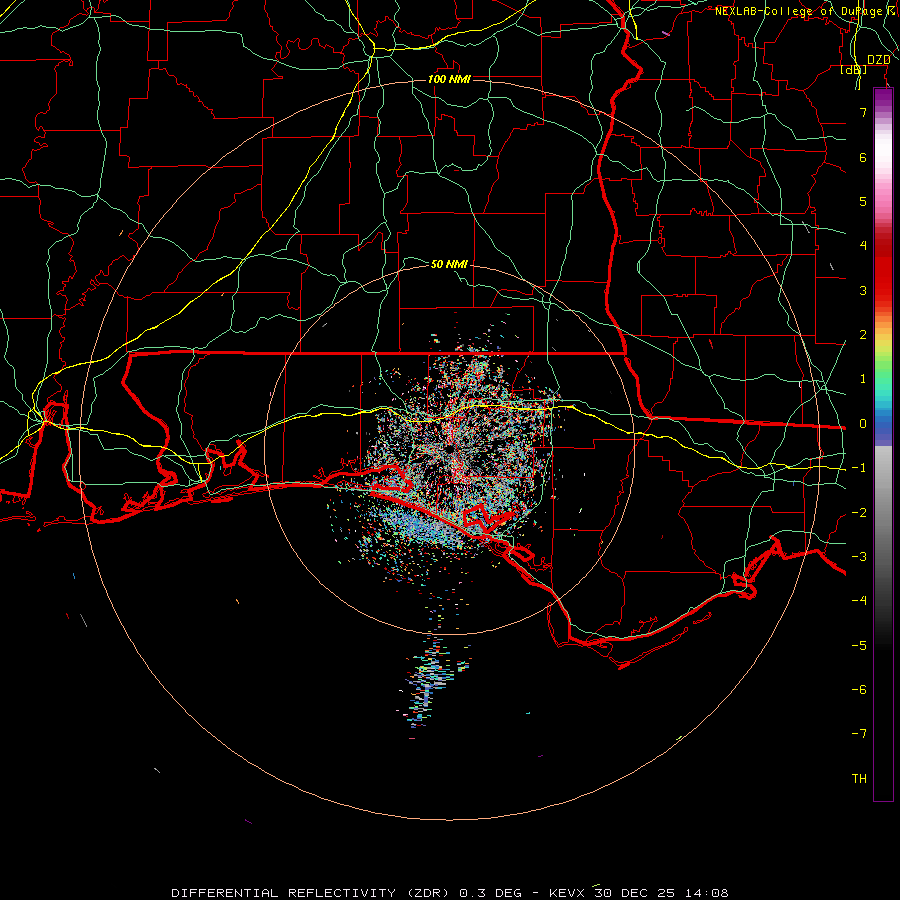Screen dimensions: 900x900
Task: Click the "3" value on color scale
Action: pos(863,290)
